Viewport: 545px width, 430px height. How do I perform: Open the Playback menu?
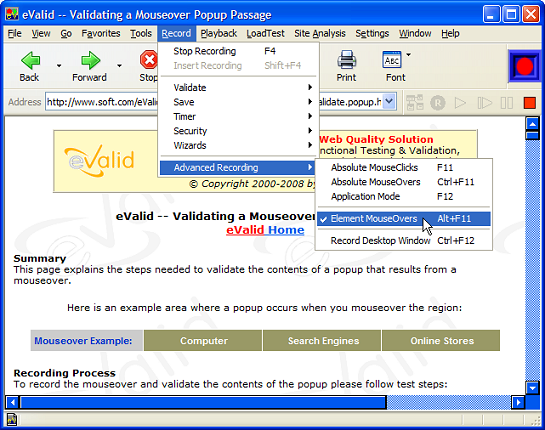[x=219, y=33]
